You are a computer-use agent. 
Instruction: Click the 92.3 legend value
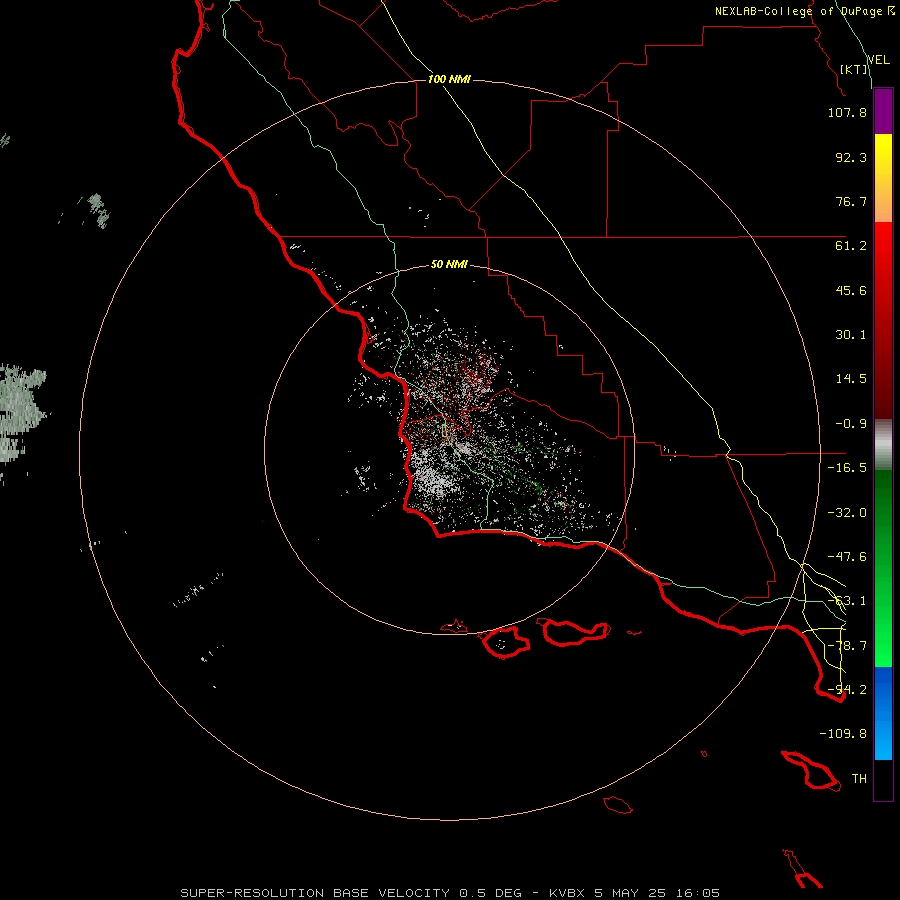851,157
